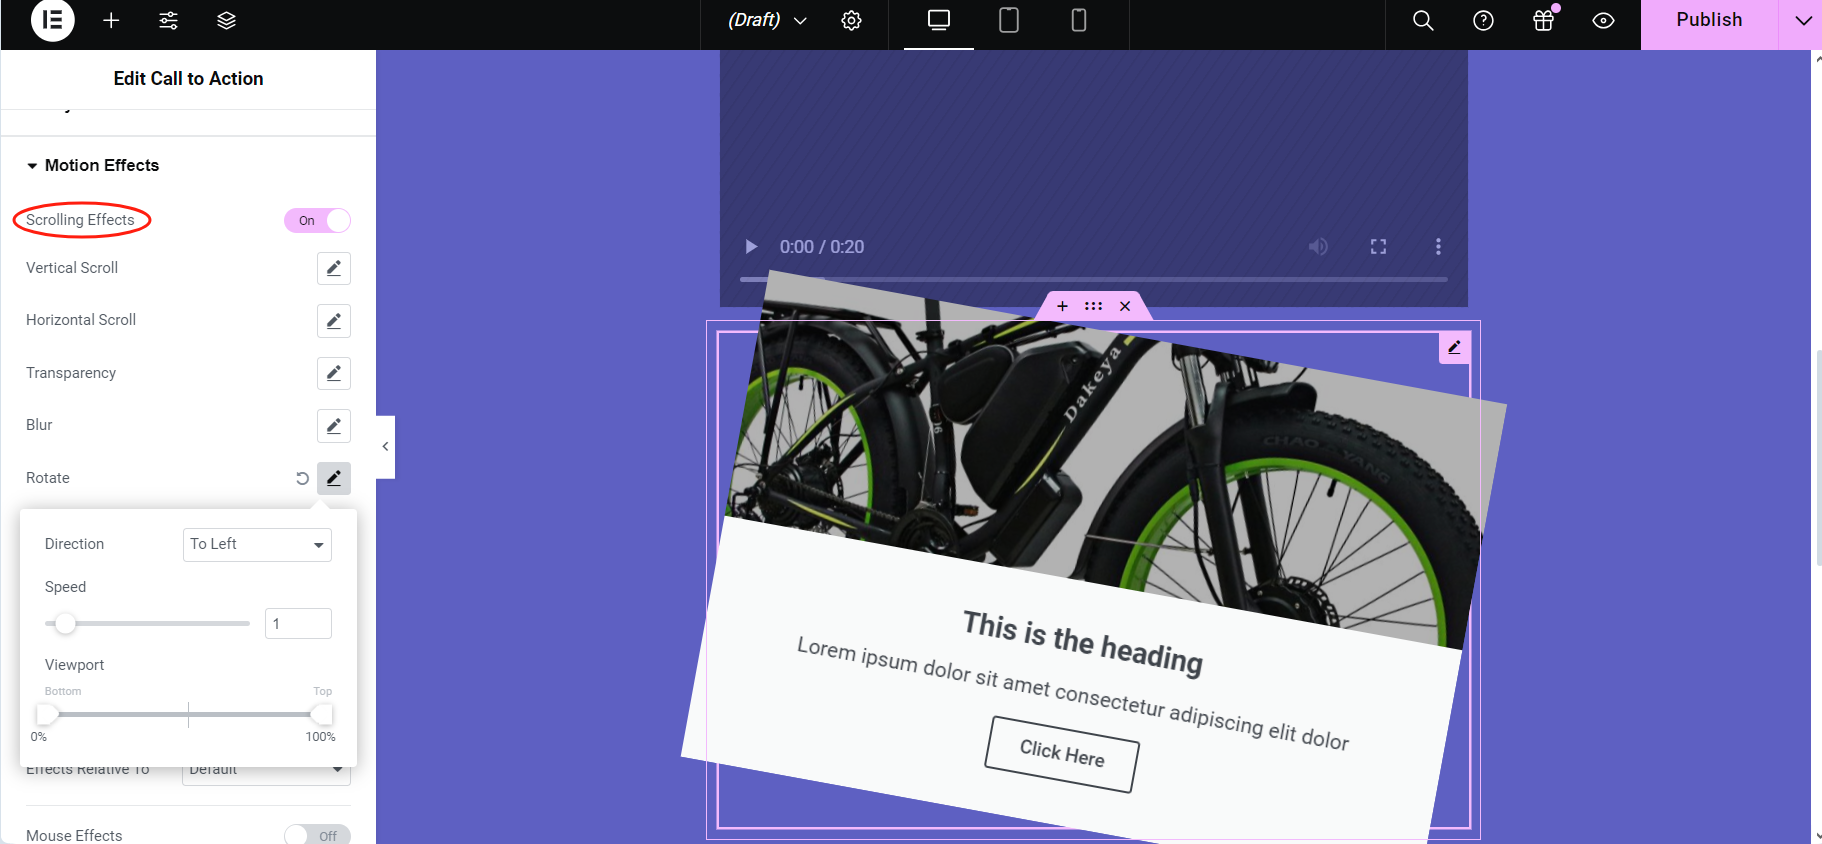Screen dimensions: 1822x844
Task: Switch to tablet device view
Action: 1009,20
